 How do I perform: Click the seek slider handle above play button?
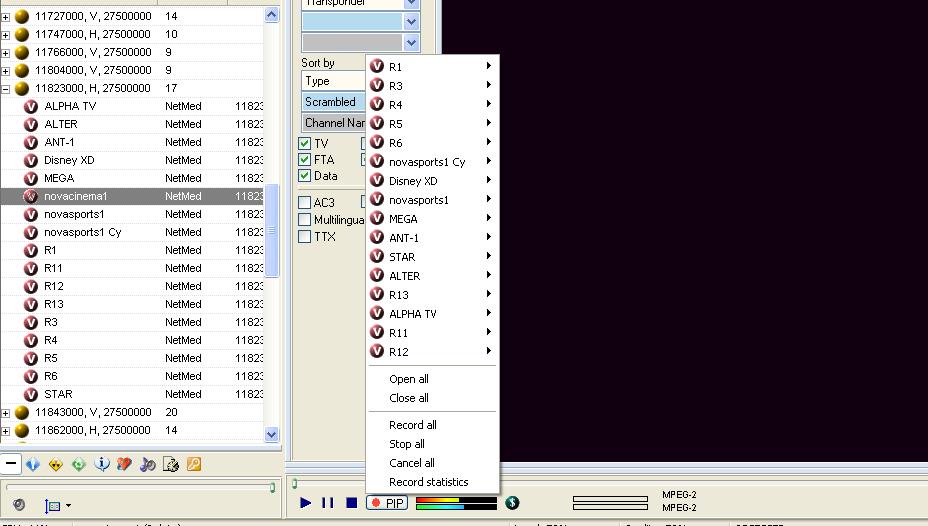[294, 484]
